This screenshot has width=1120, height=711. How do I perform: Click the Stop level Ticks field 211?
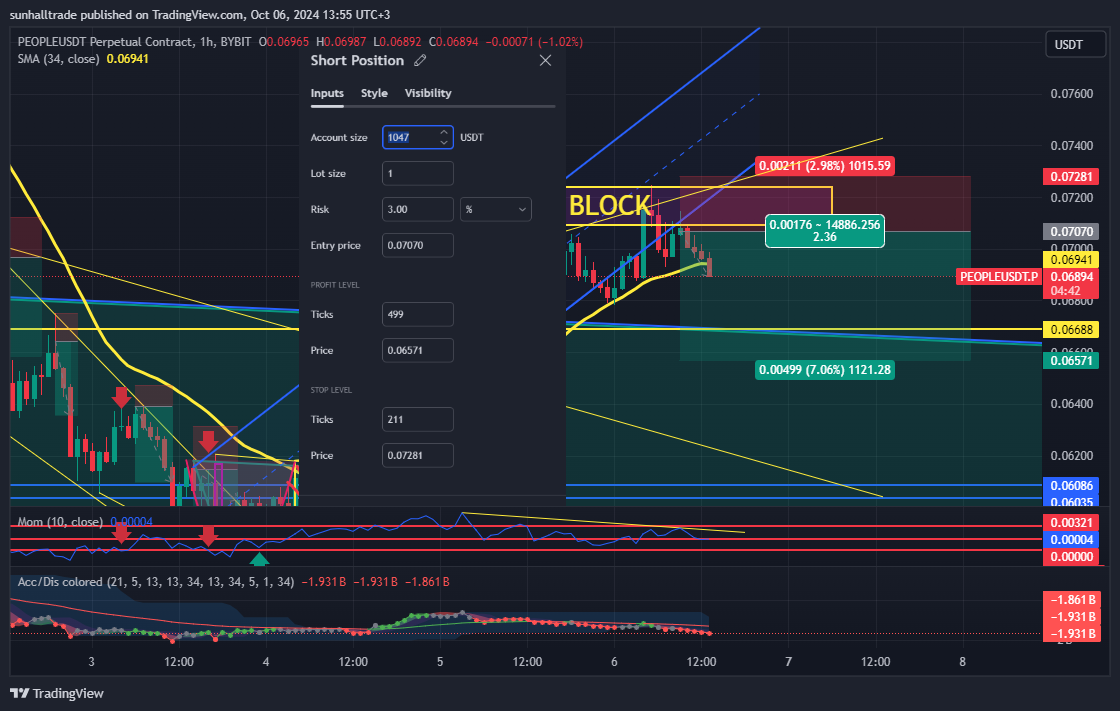(418, 419)
